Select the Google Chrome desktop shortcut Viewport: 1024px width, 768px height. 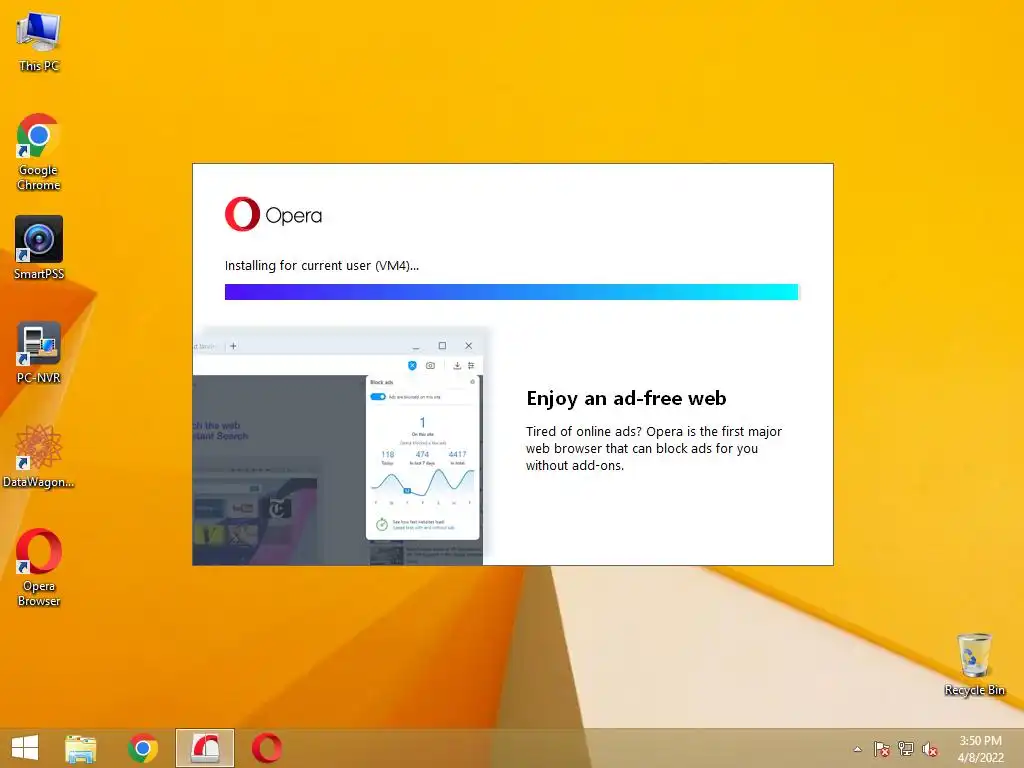(39, 152)
